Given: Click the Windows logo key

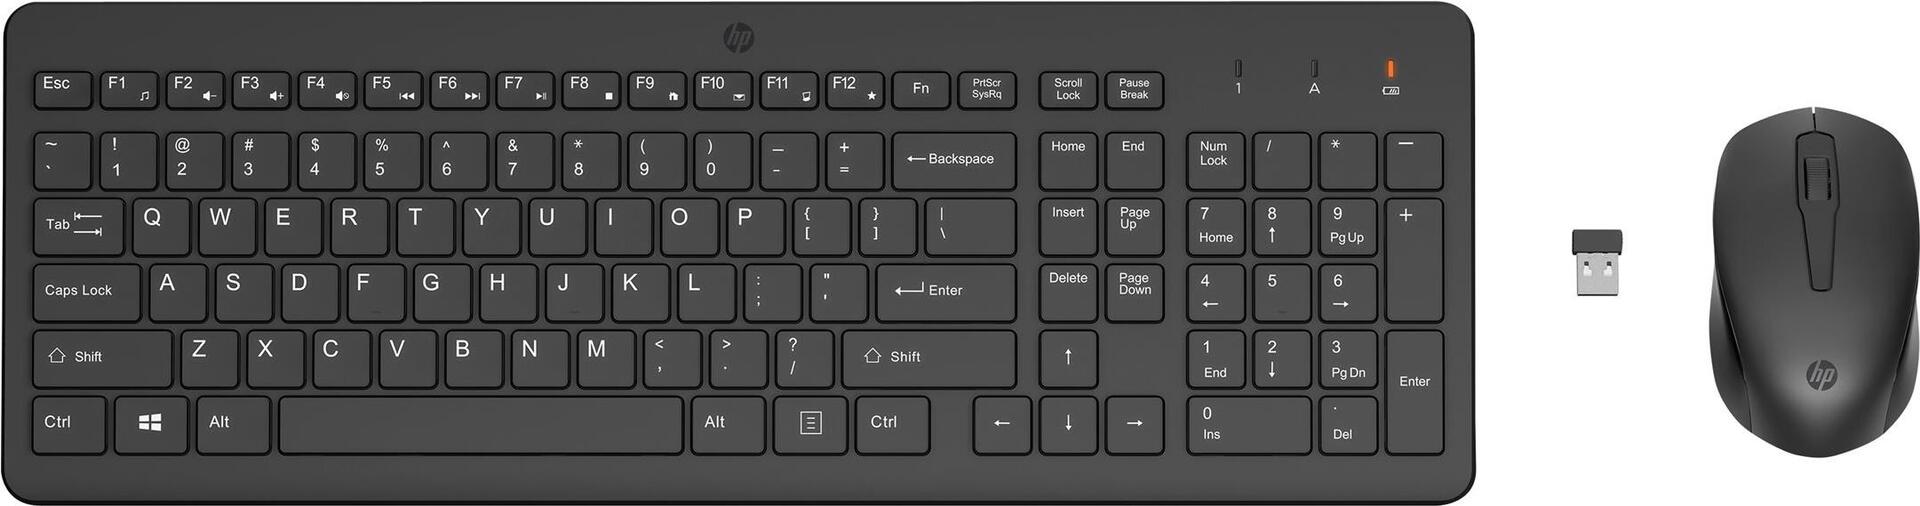Looking at the screenshot, I should [151, 425].
